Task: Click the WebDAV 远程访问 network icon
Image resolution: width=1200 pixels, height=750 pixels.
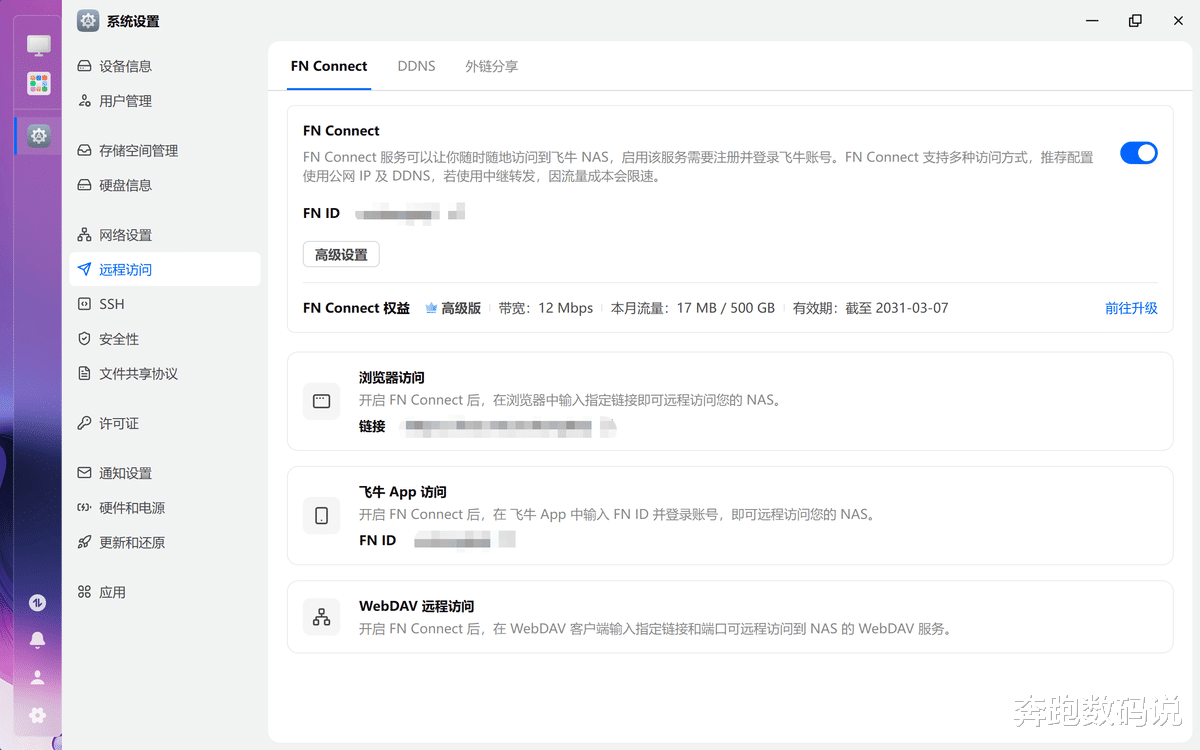Action: coord(321,618)
